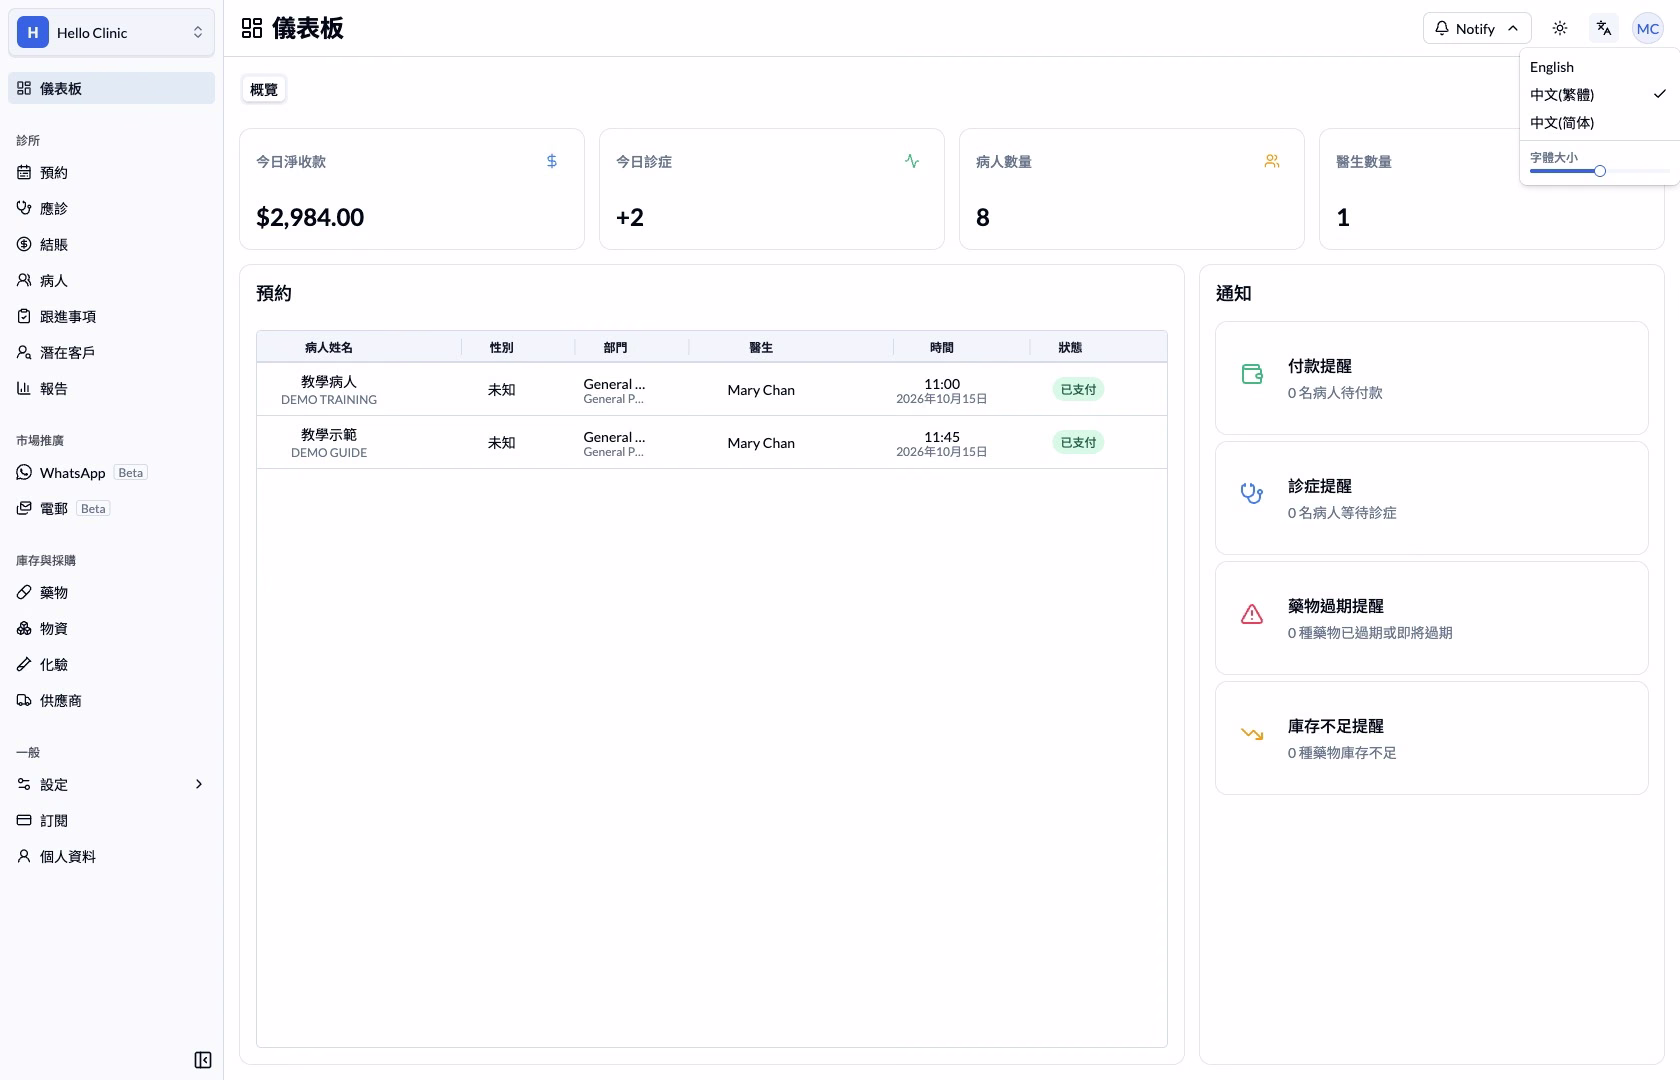The height and width of the screenshot is (1080, 1680).
Task: Toggle the light/dark theme sun icon
Action: coord(1560,28)
